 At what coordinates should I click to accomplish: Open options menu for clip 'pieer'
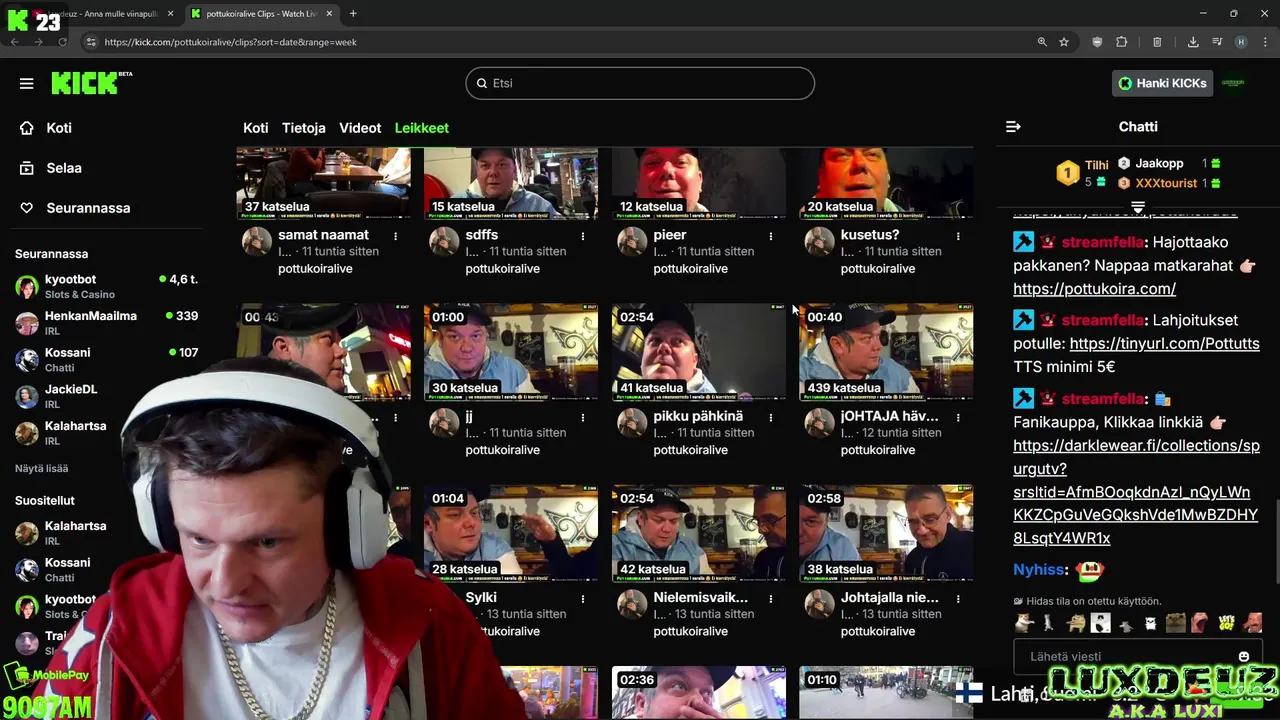point(771,236)
